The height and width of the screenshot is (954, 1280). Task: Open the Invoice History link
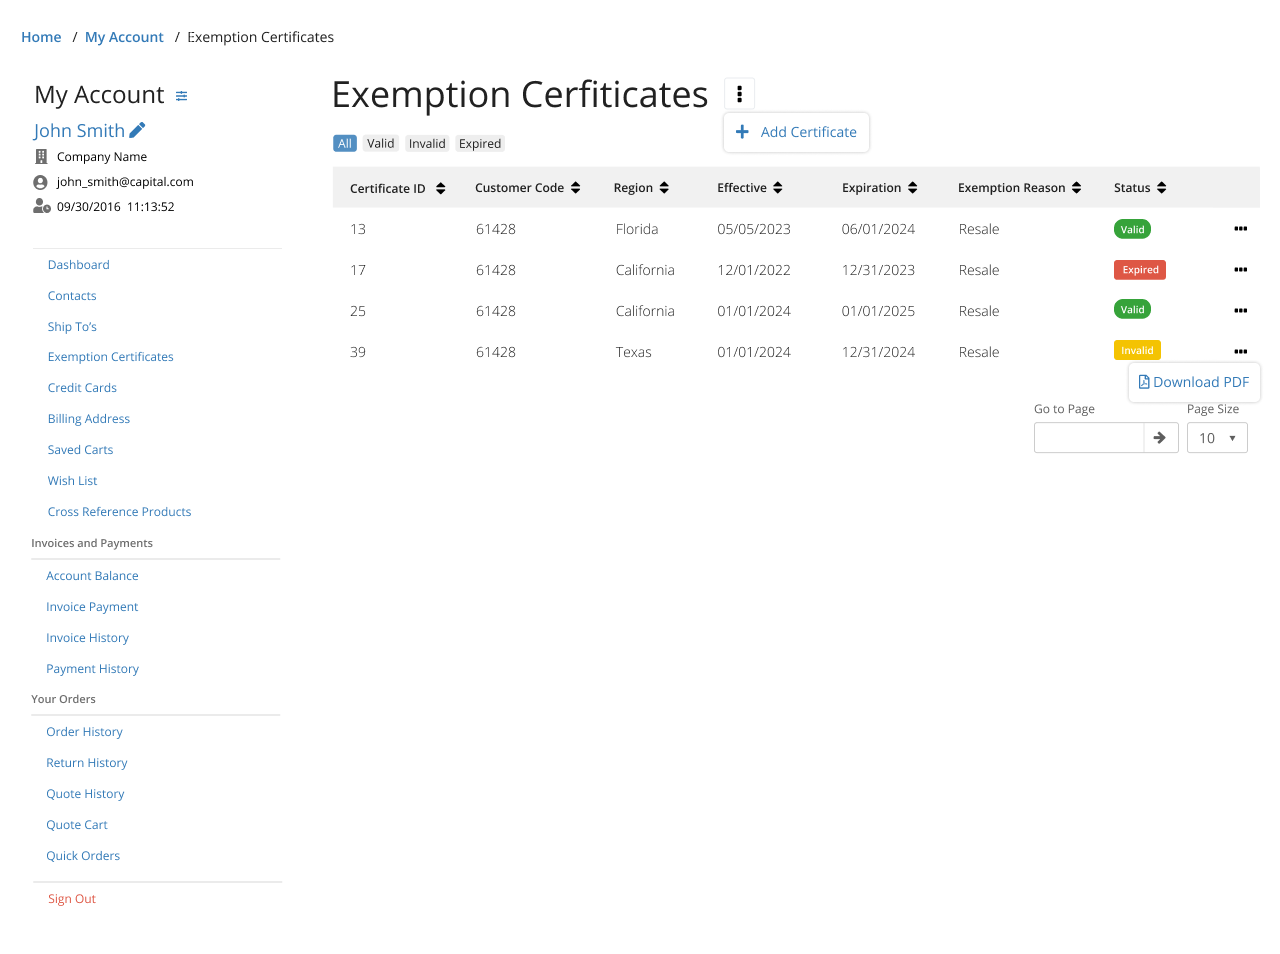click(87, 638)
